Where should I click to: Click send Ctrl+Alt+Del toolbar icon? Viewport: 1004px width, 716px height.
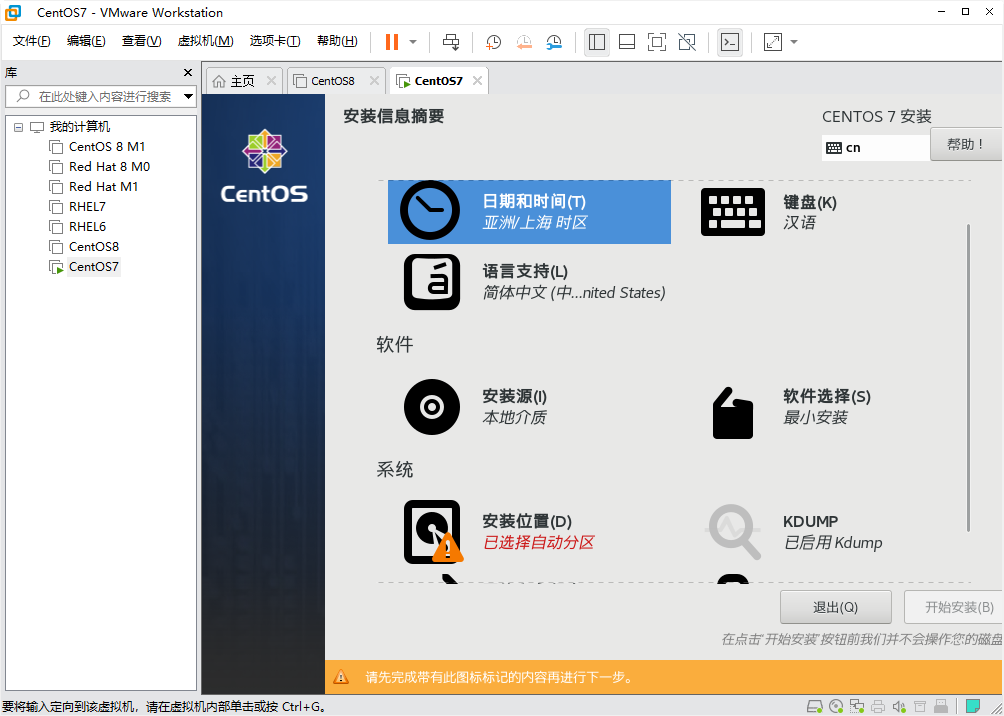(451, 42)
